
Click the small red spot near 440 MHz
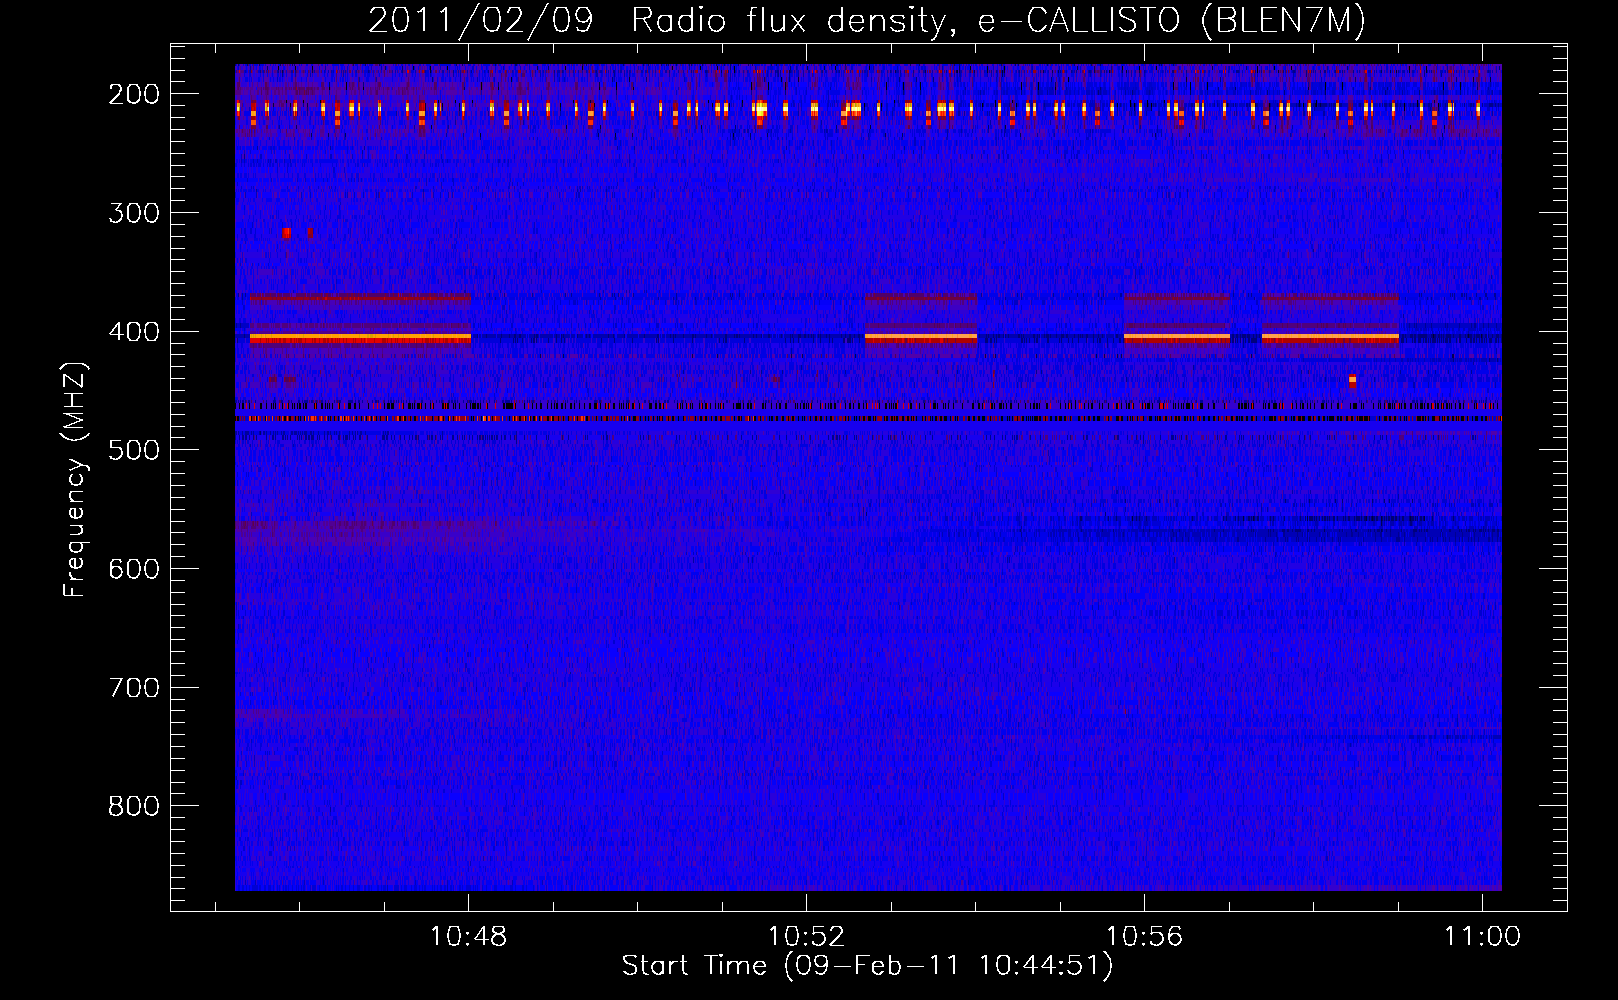click(x=1352, y=380)
